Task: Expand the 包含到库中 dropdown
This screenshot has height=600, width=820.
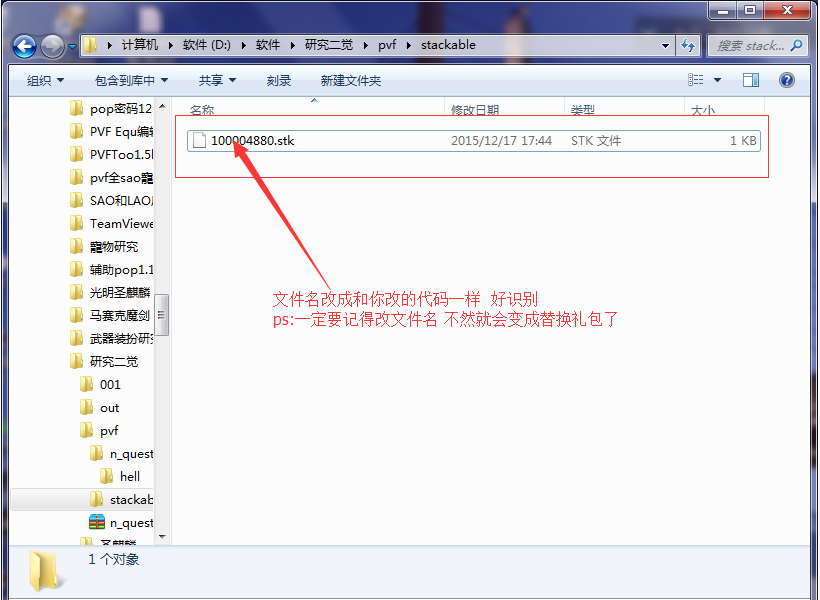Action: [x=131, y=80]
